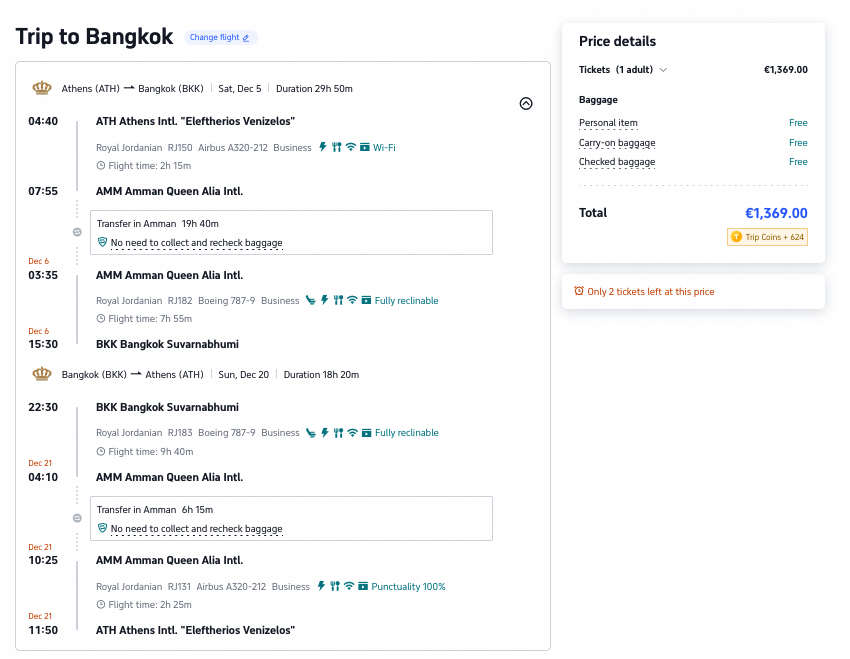Select the power outlet icon on RJ182

pyautogui.click(x=325, y=300)
